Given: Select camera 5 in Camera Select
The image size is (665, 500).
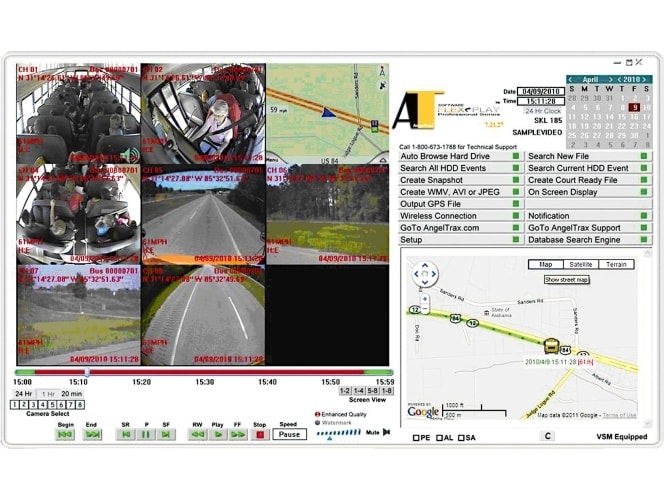Looking at the screenshot, I should pos(52,405).
